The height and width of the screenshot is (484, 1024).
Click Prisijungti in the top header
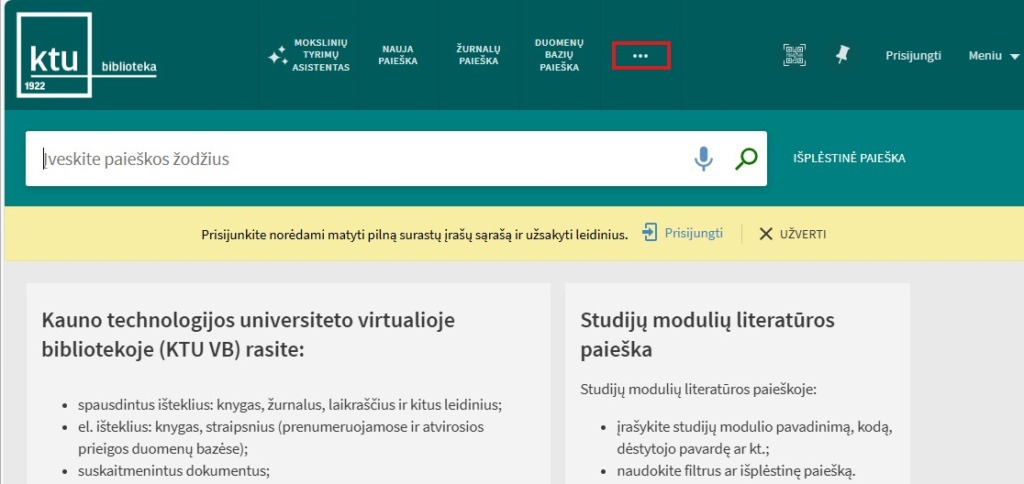tap(913, 56)
